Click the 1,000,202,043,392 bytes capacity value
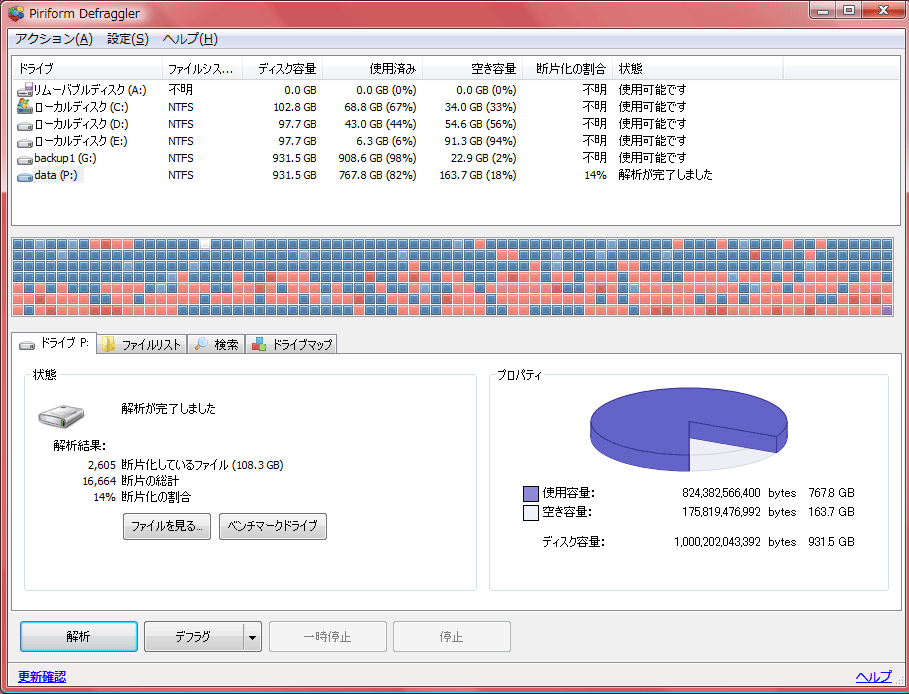909x694 pixels. pyautogui.click(x=717, y=542)
